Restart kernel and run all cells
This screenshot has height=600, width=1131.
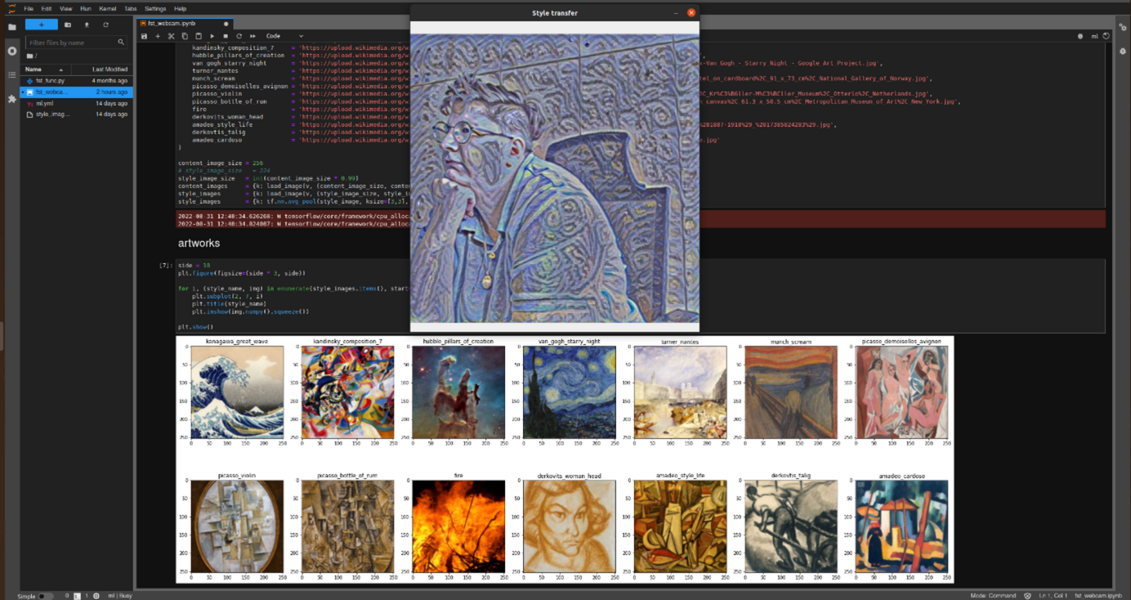(x=252, y=36)
